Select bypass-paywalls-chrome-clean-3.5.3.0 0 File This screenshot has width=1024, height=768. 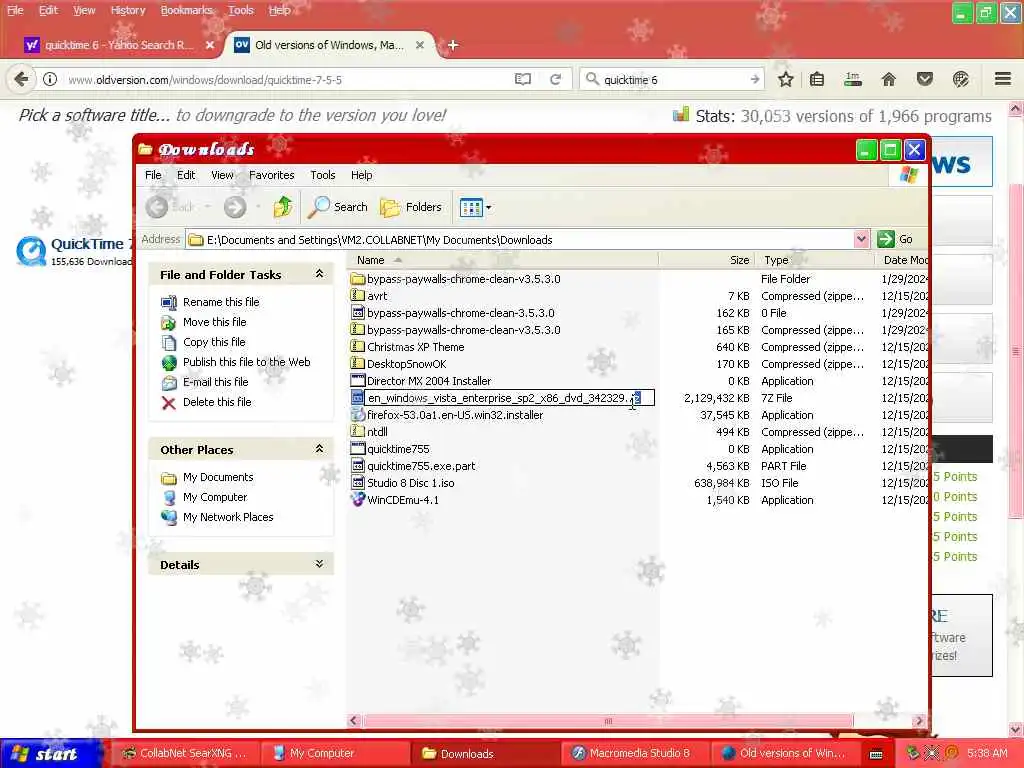click(x=460, y=313)
